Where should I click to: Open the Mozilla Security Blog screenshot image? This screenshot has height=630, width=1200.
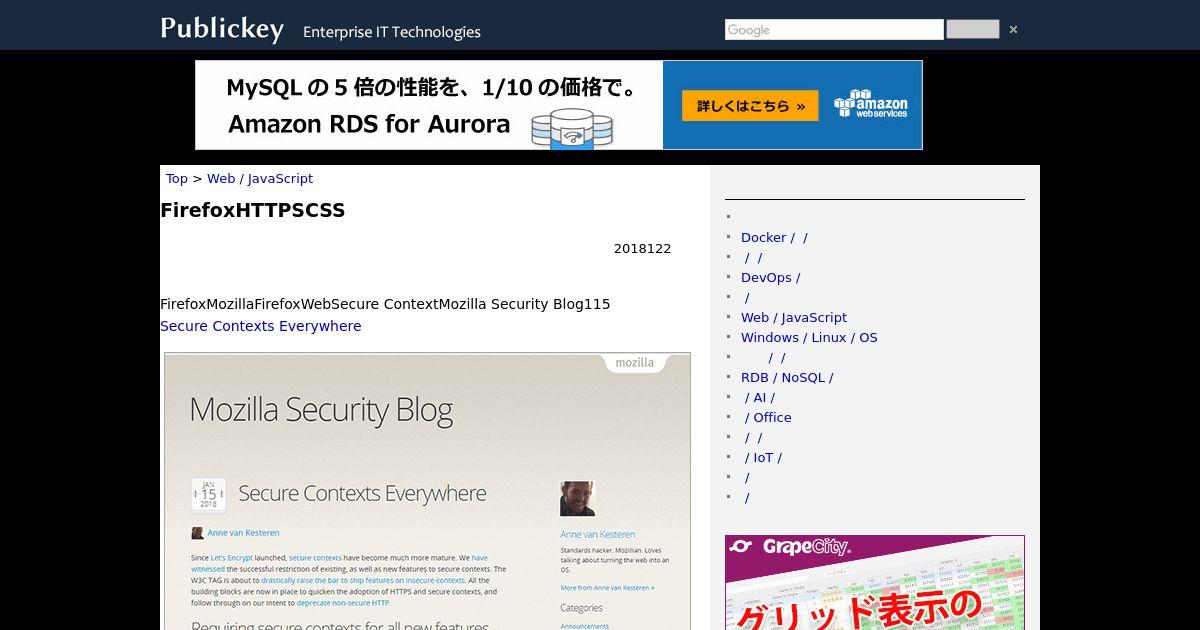[x=427, y=491]
